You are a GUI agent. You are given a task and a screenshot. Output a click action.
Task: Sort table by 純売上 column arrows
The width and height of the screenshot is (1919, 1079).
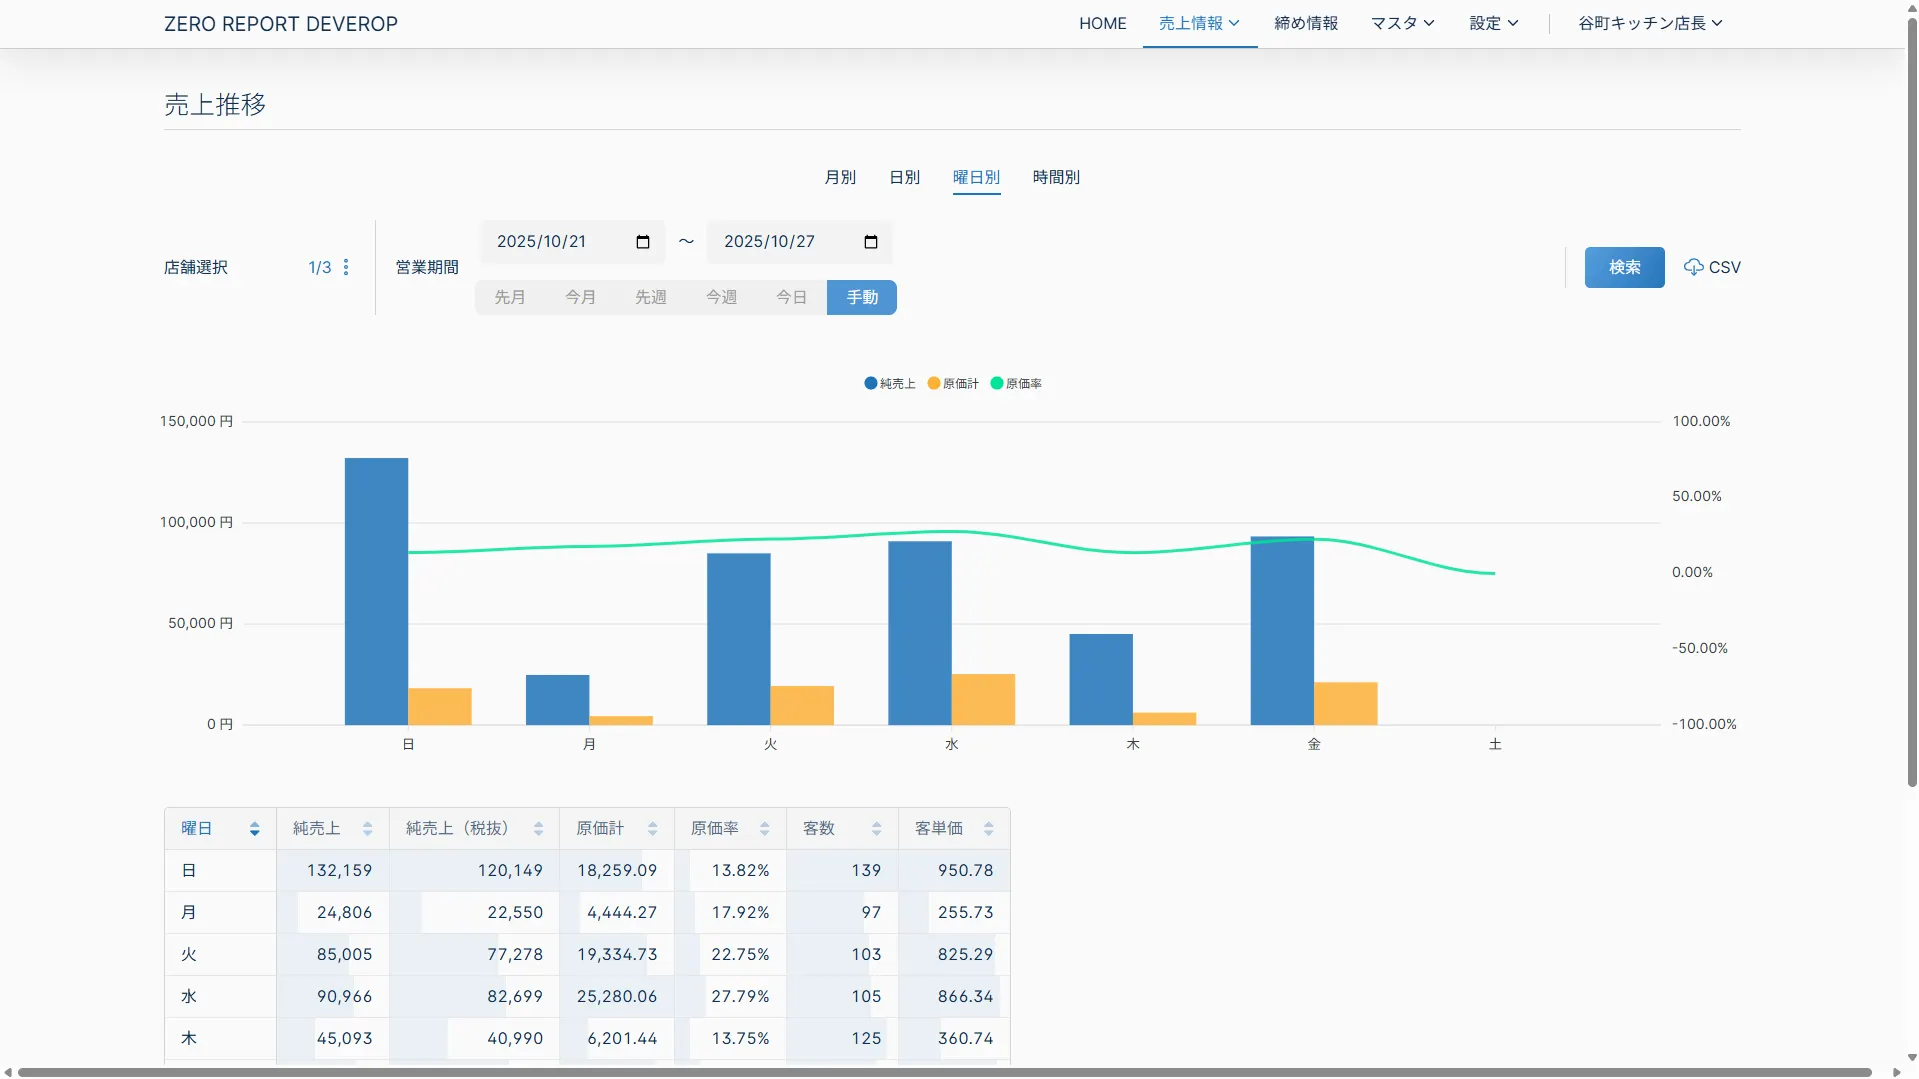[367, 829]
